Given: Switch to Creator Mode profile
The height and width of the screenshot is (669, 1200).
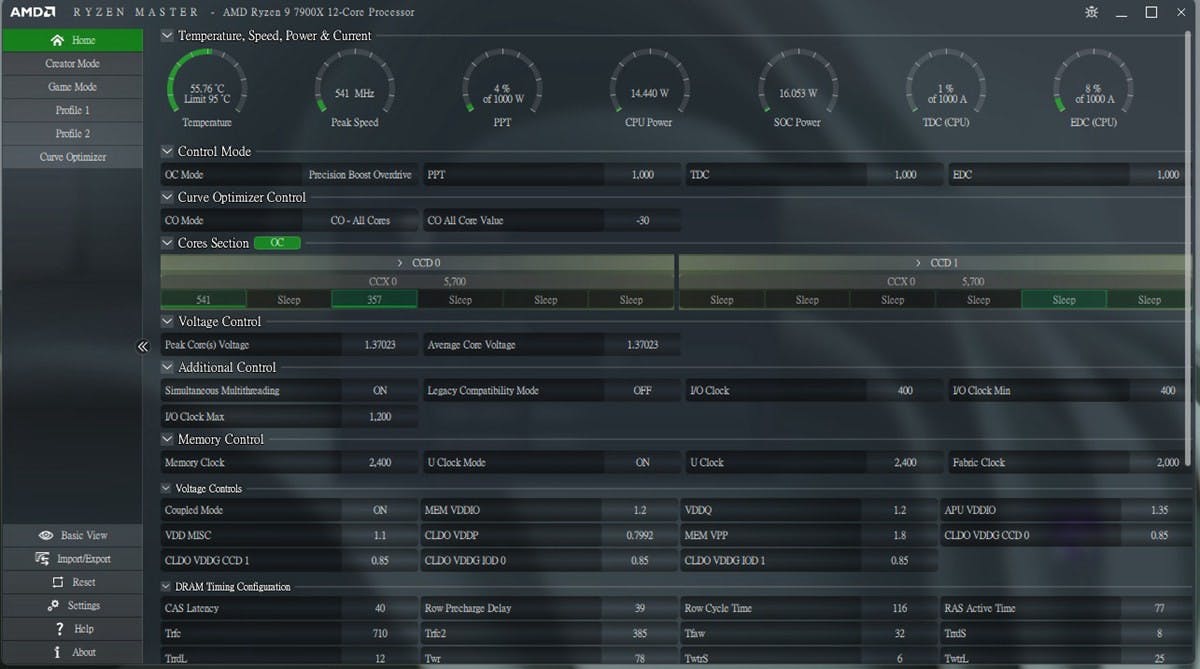Looking at the screenshot, I should pos(72,63).
